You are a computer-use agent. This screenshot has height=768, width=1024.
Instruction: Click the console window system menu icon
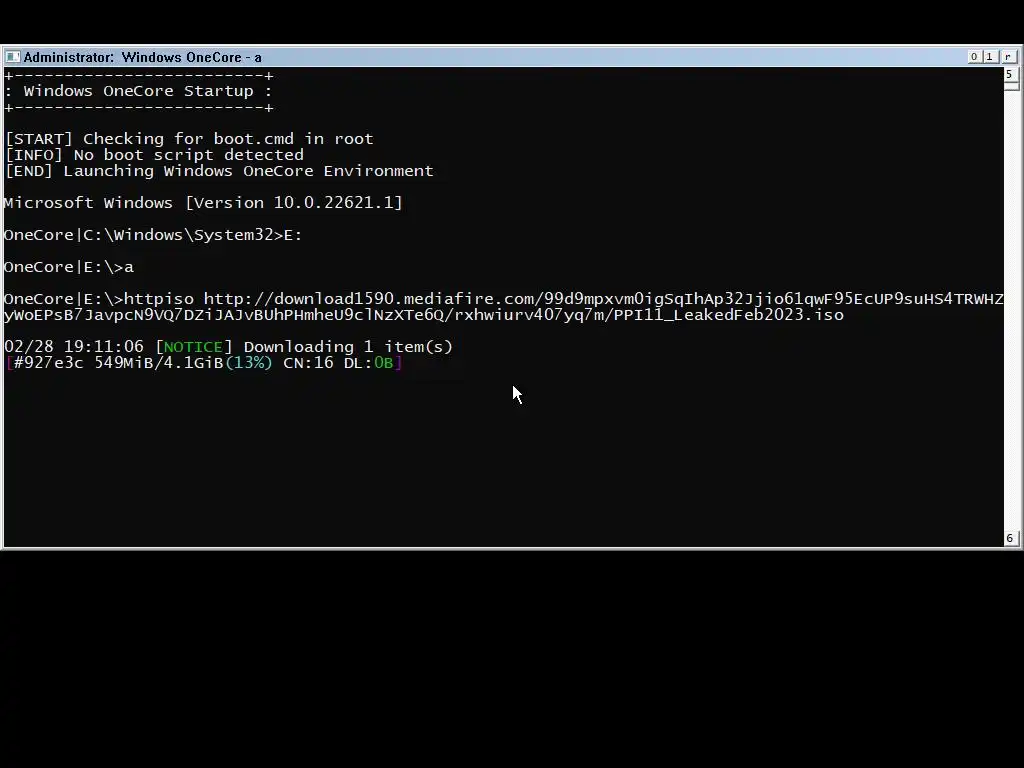[x=12, y=57]
